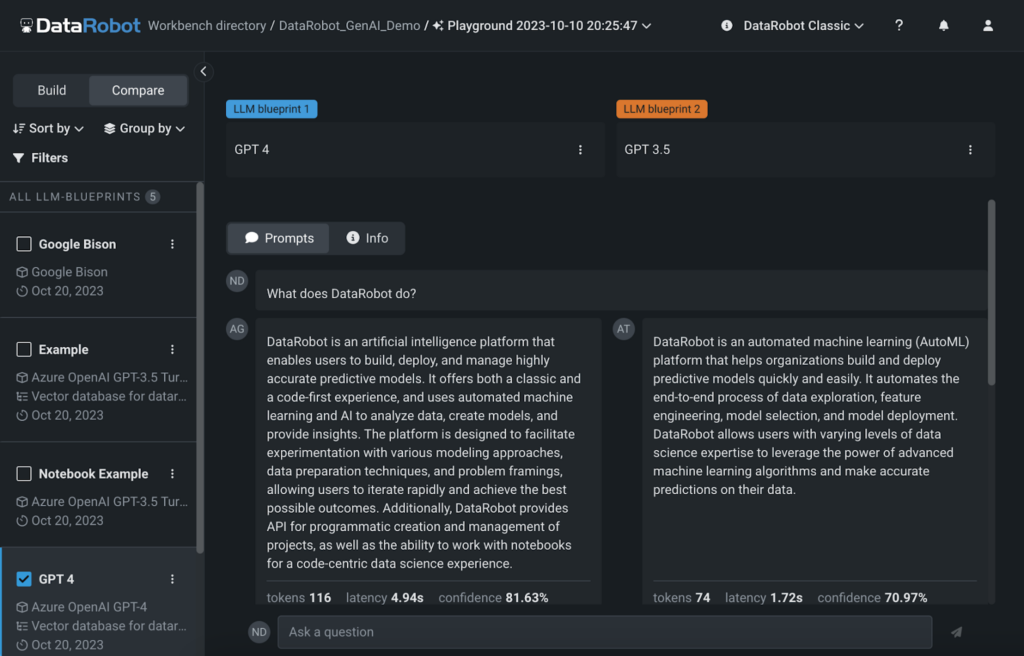Open notifications bell icon
Viewport: 1024px width, 656px height.
[x=944, y=25]
